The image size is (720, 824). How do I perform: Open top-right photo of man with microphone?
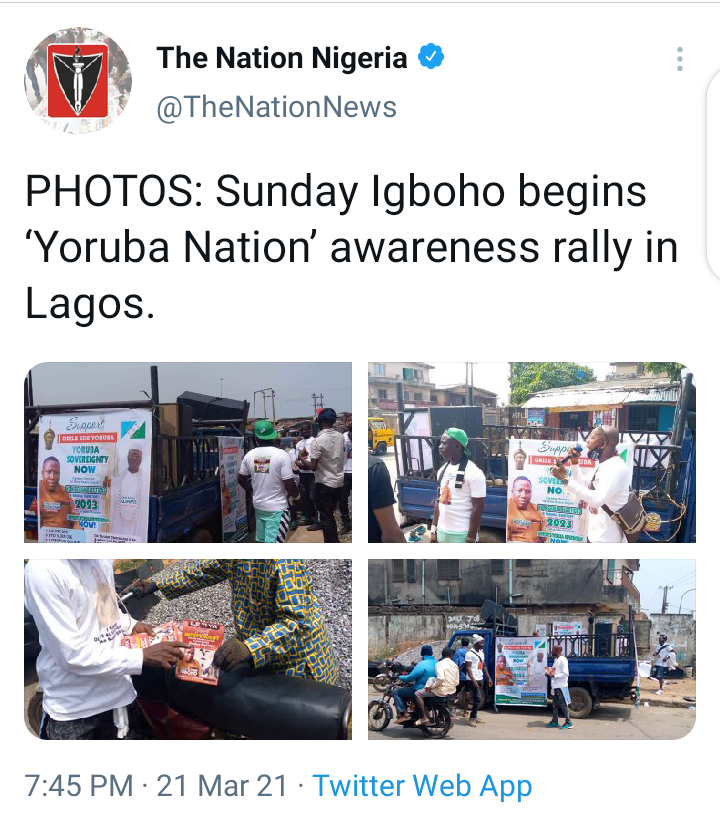pos(532,452)
